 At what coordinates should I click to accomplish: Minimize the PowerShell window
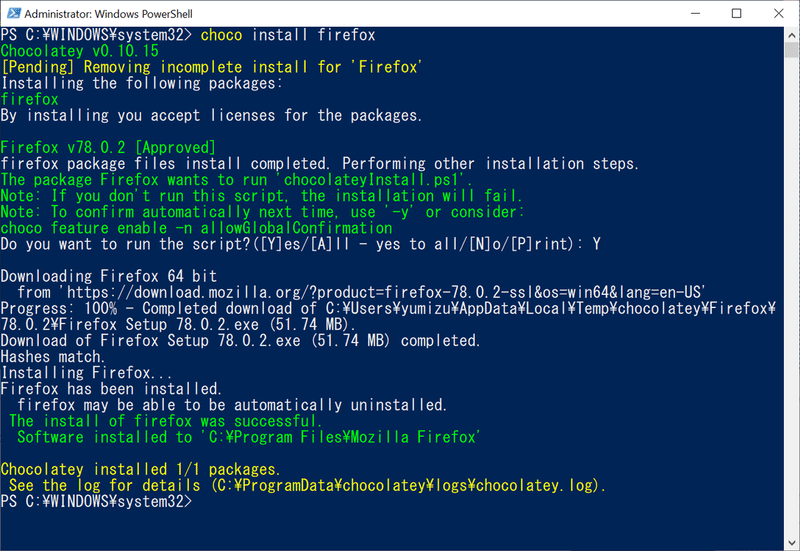point(695,13)
